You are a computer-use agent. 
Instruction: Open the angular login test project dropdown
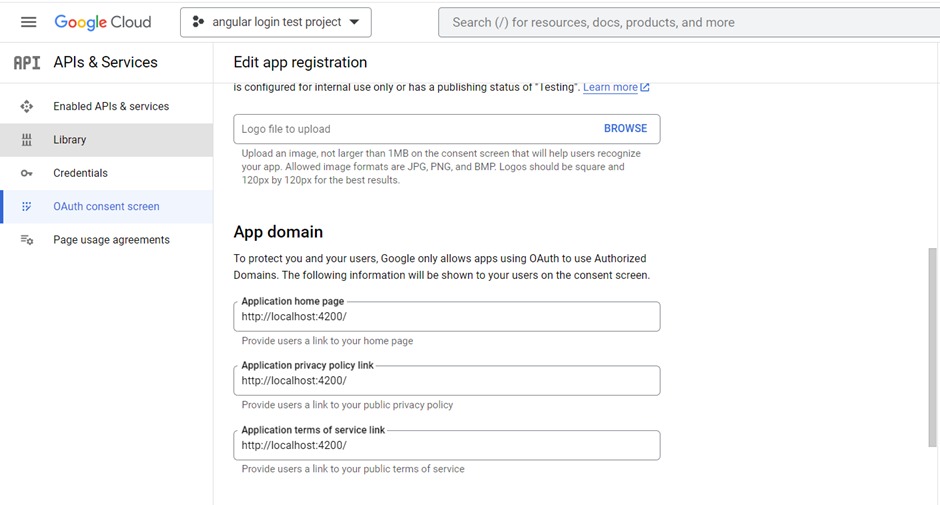point(276,22)
